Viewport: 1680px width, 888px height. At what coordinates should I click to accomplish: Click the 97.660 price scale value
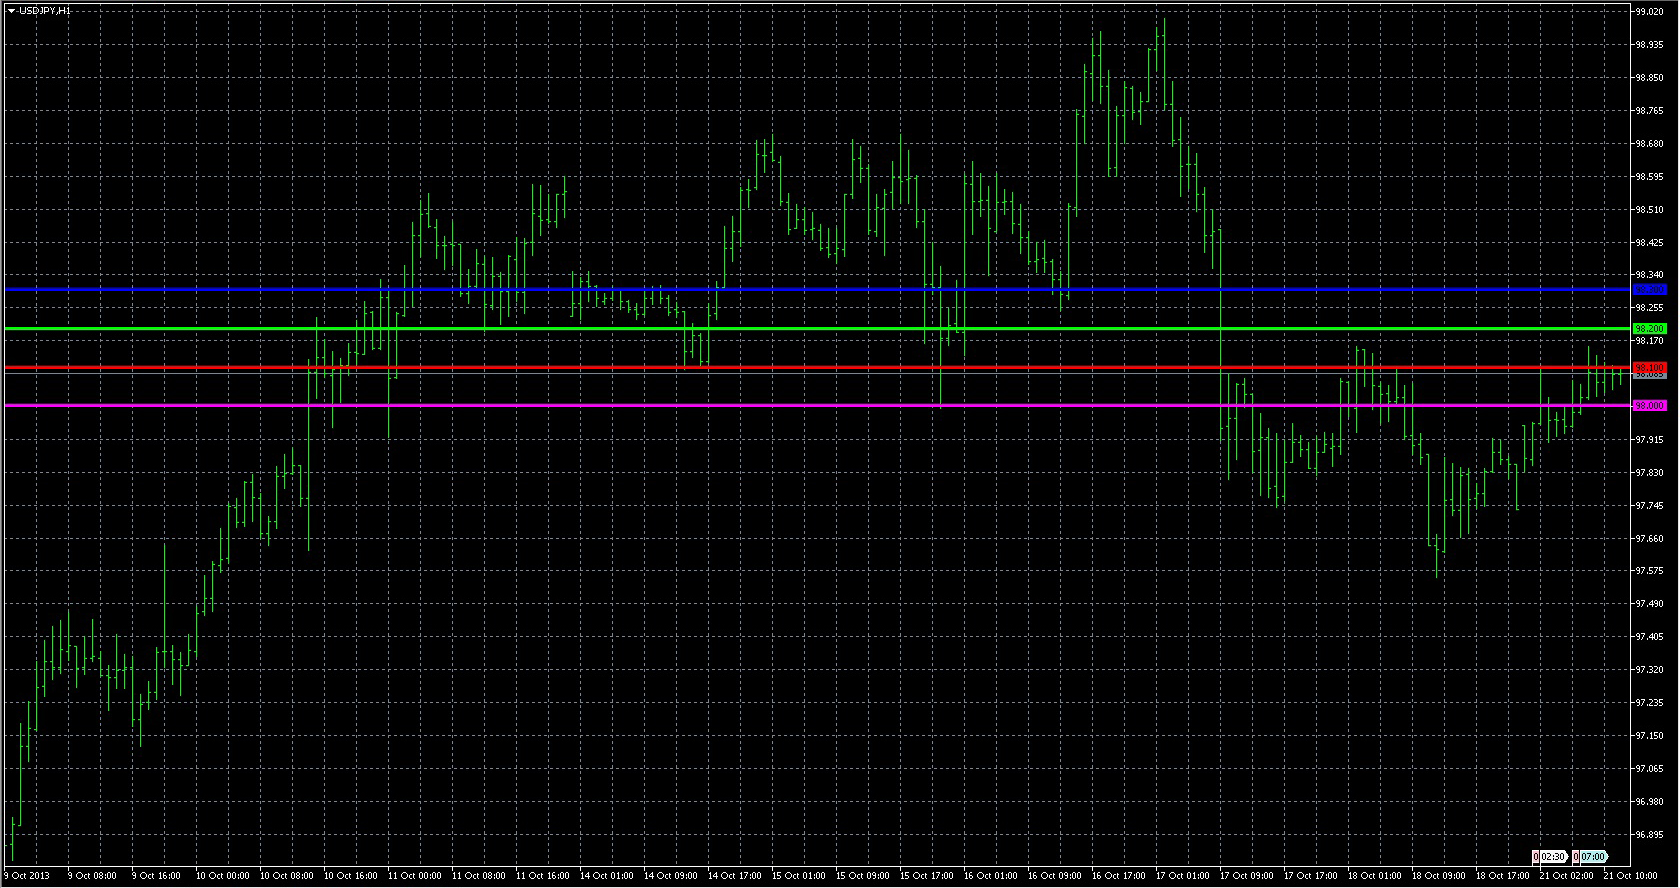point(1649,539)
